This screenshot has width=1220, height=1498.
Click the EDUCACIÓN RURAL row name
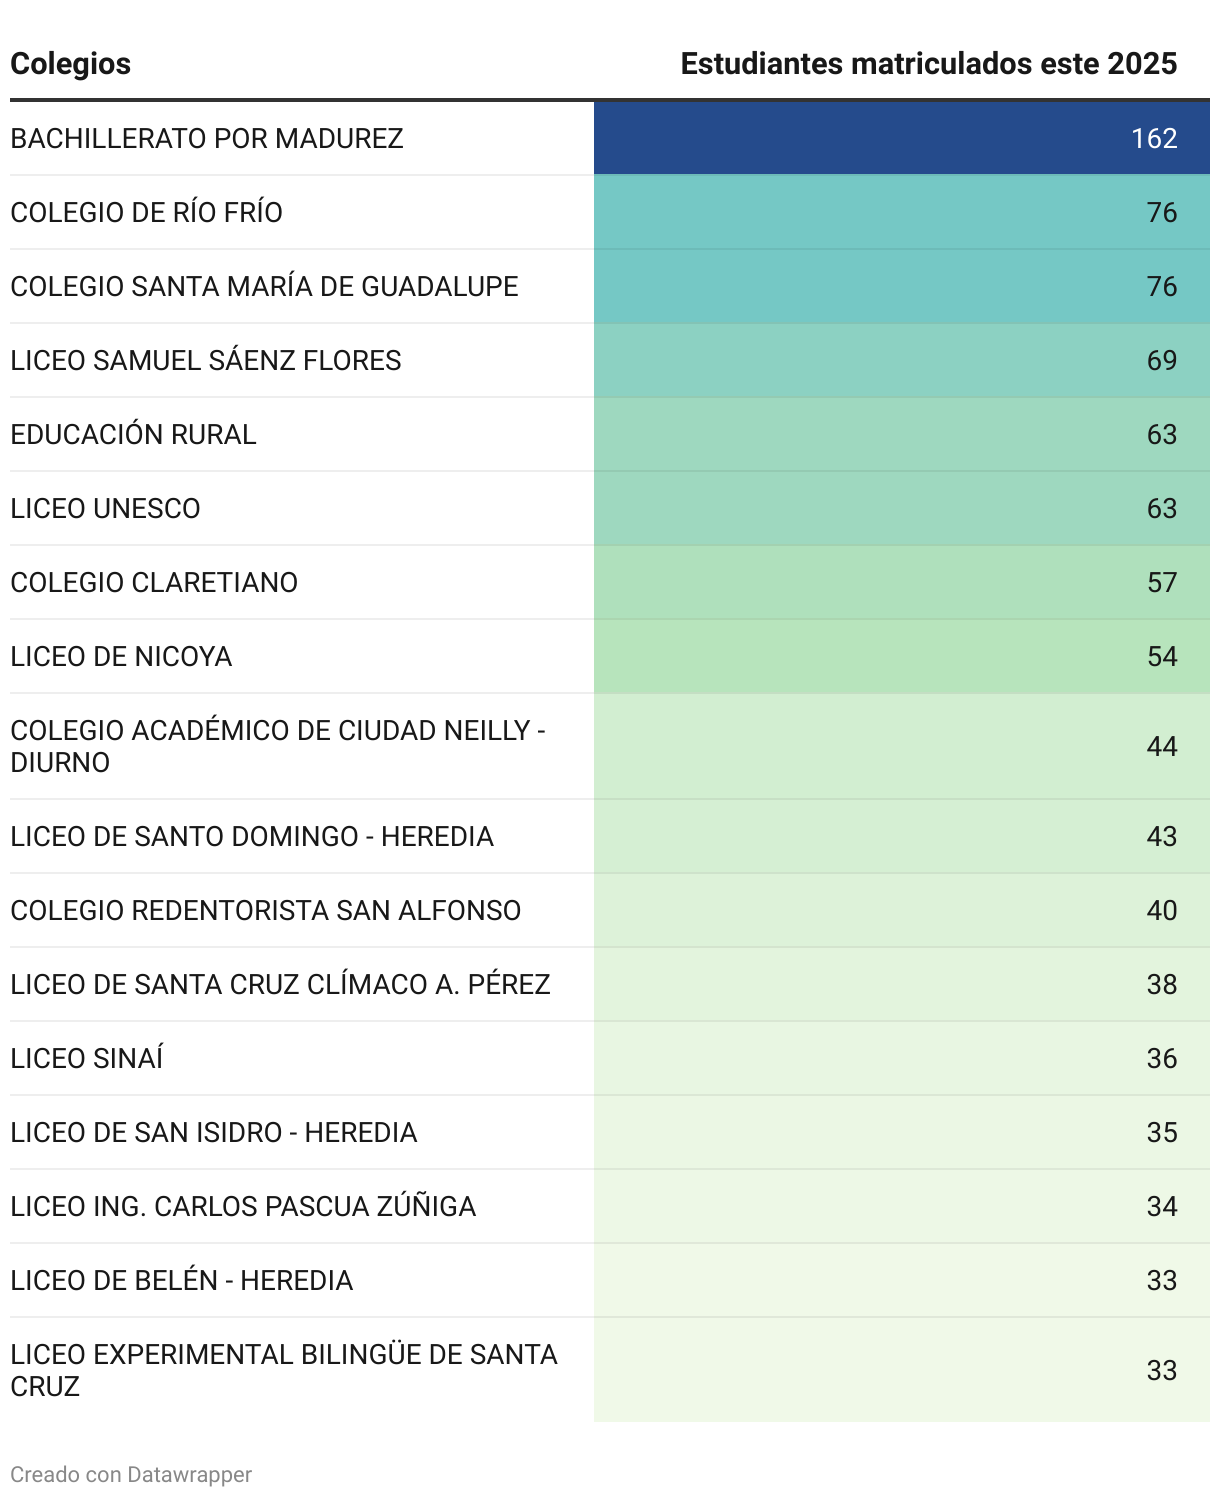click(134, 434)
